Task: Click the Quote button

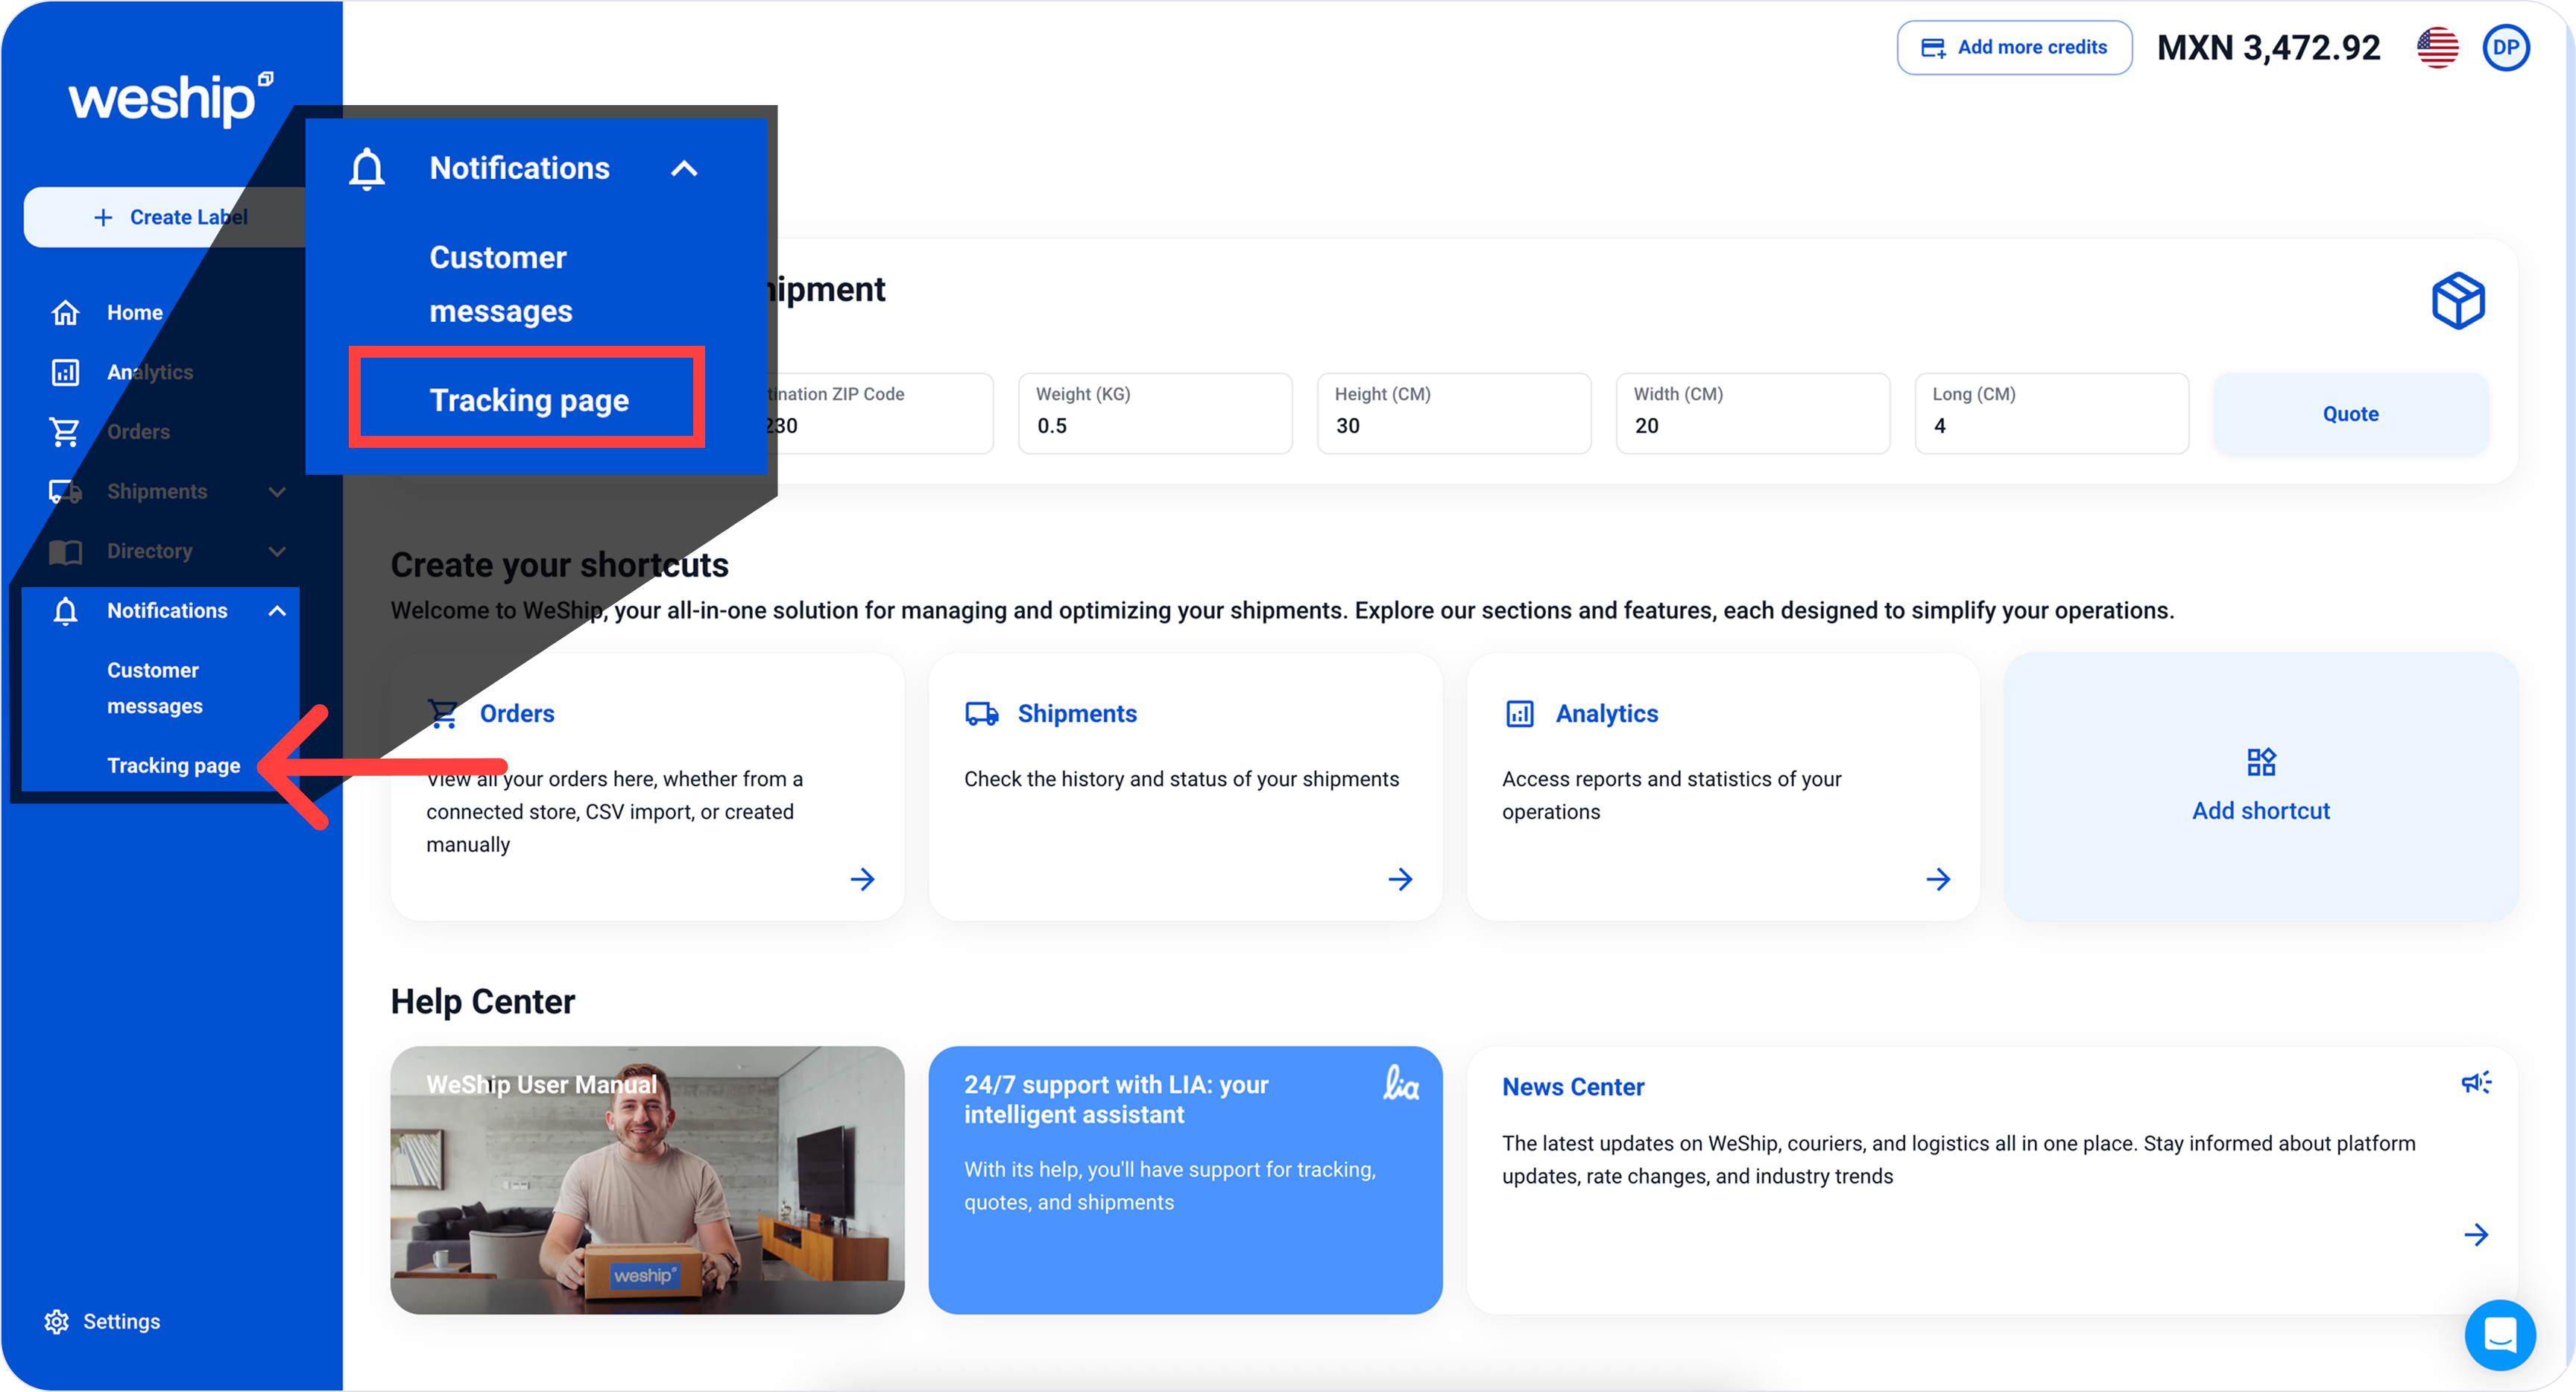Action: point(2350,414)
